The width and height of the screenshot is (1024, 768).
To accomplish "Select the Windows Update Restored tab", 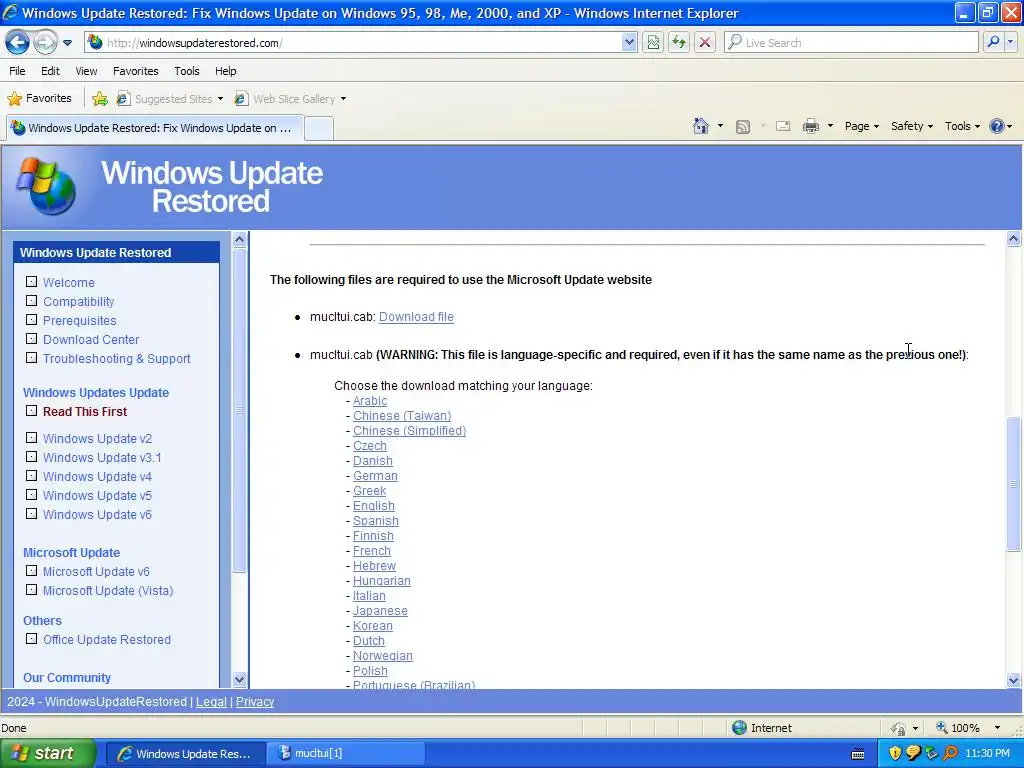I will click(155, 128).
